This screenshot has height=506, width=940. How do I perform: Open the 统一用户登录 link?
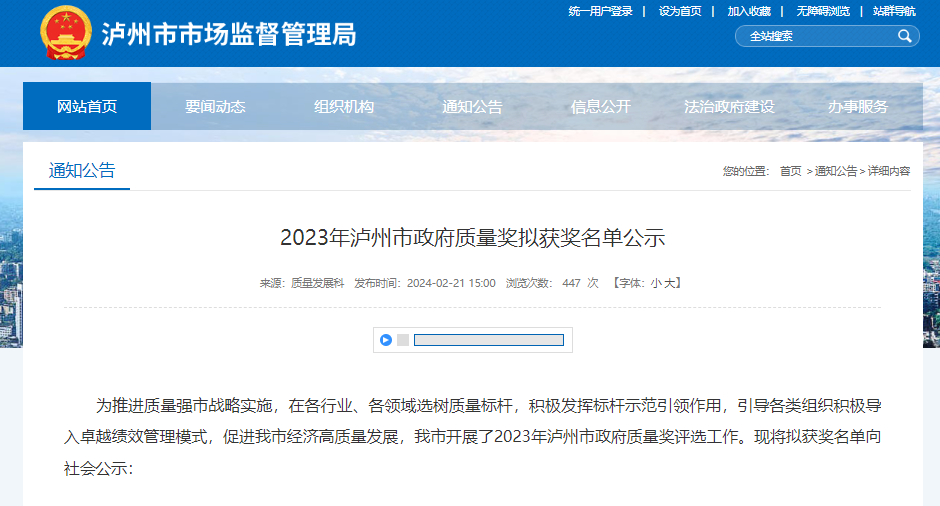pyautogui.click(x=600, y=11)
